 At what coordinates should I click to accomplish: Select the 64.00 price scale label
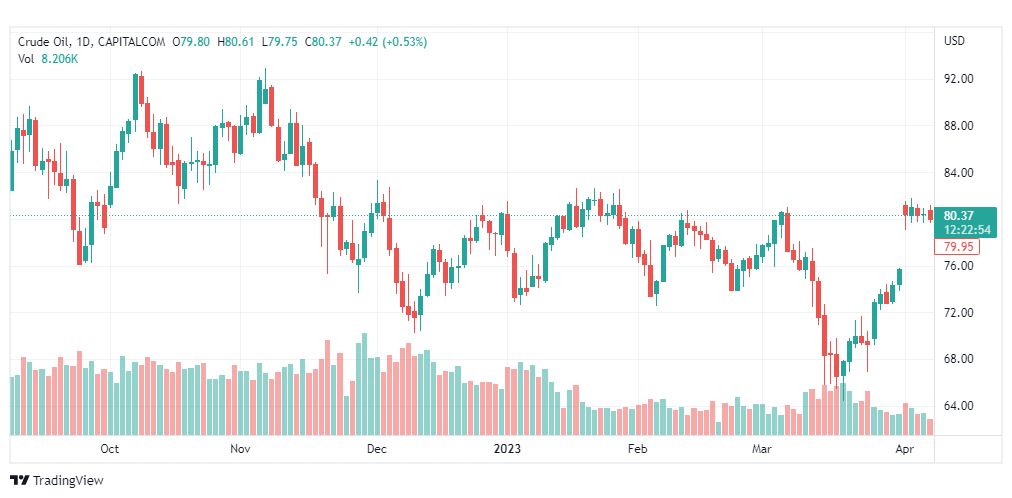(x=959, y=406)
